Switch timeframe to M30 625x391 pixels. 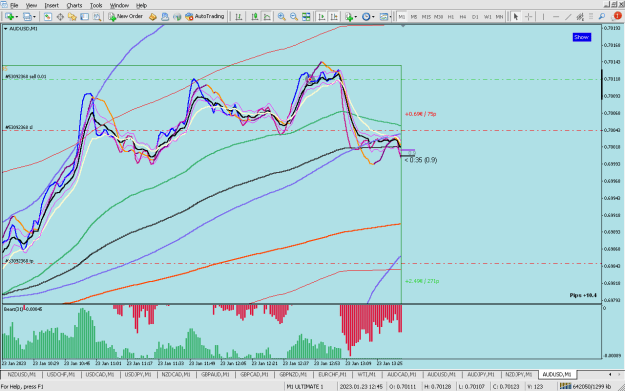pyautogui.click(x=438, y=17)
